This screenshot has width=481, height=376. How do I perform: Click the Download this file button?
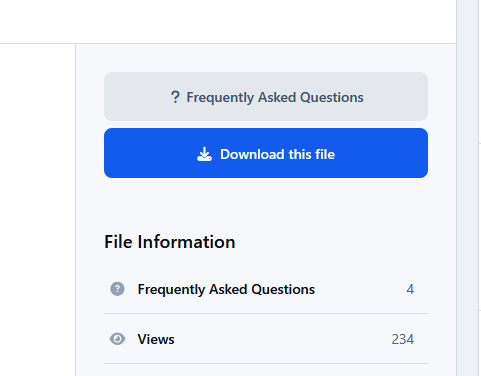[x=266, y=153]
